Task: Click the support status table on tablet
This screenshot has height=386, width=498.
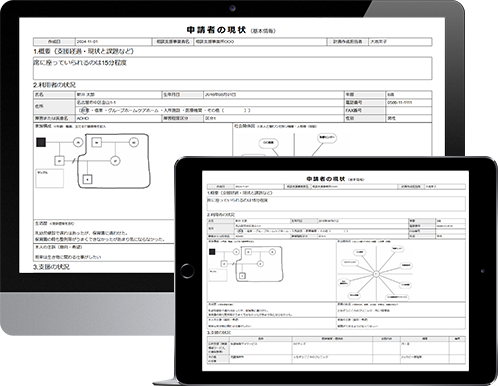Action: (336, 350)
